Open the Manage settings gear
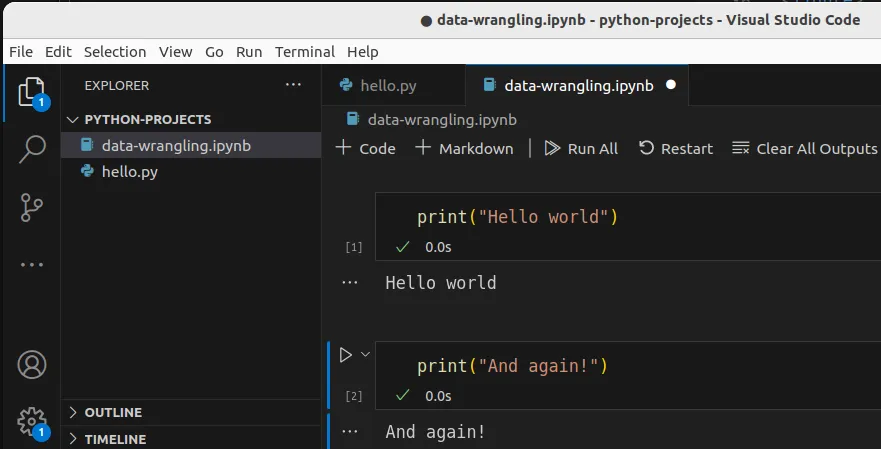Image resolution: width=881 pixels, height=449 pixels. click(x=32, y=420)
